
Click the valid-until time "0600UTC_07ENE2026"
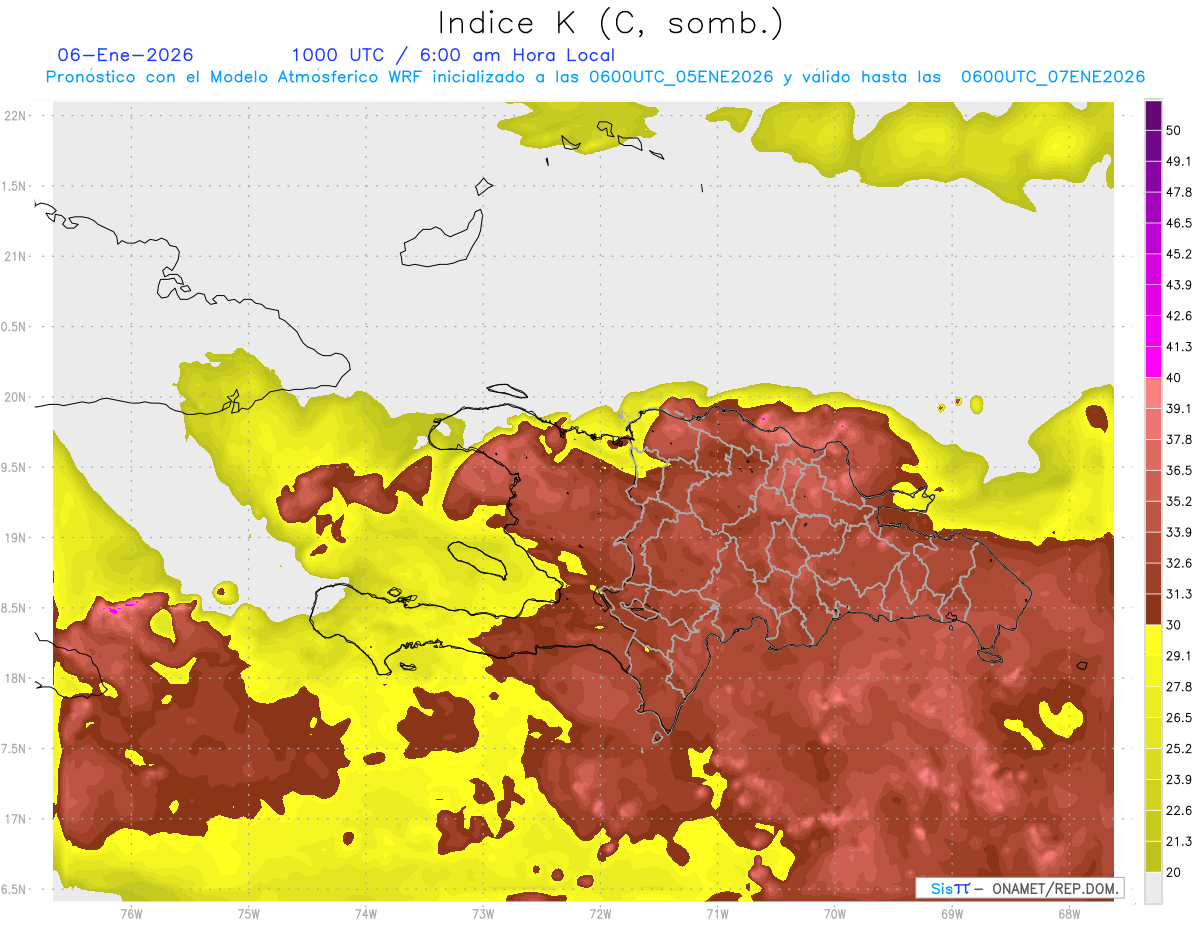(x=1053, y=77)
